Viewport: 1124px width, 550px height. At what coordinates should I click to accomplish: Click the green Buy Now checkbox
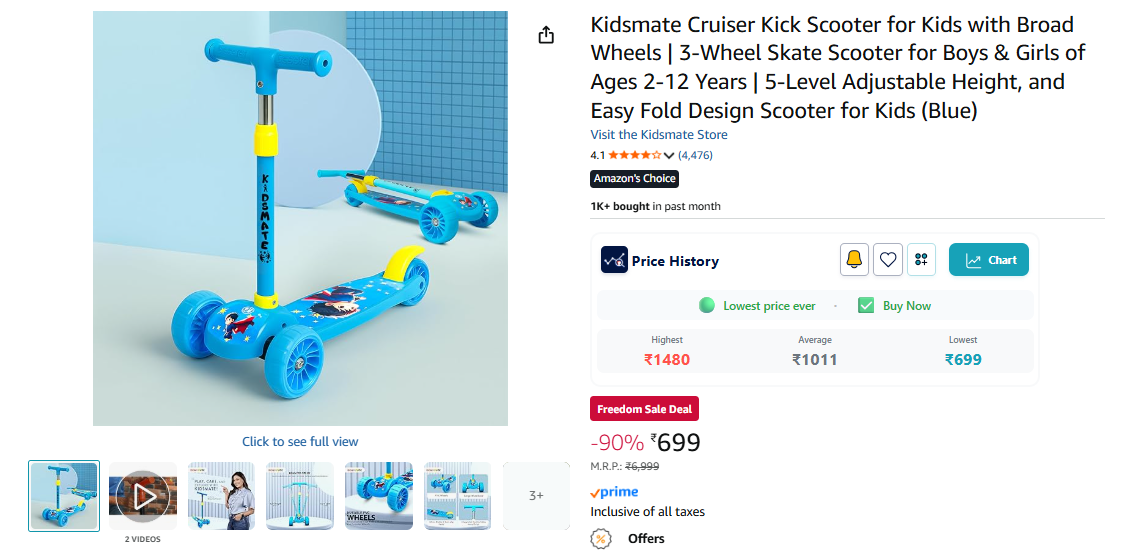pos(866,306)
